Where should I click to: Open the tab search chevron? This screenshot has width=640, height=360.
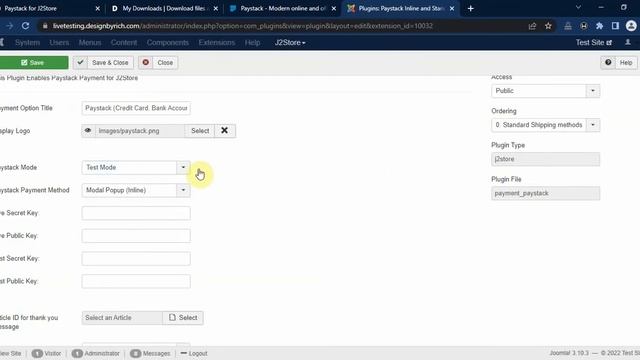pos(578,8)
